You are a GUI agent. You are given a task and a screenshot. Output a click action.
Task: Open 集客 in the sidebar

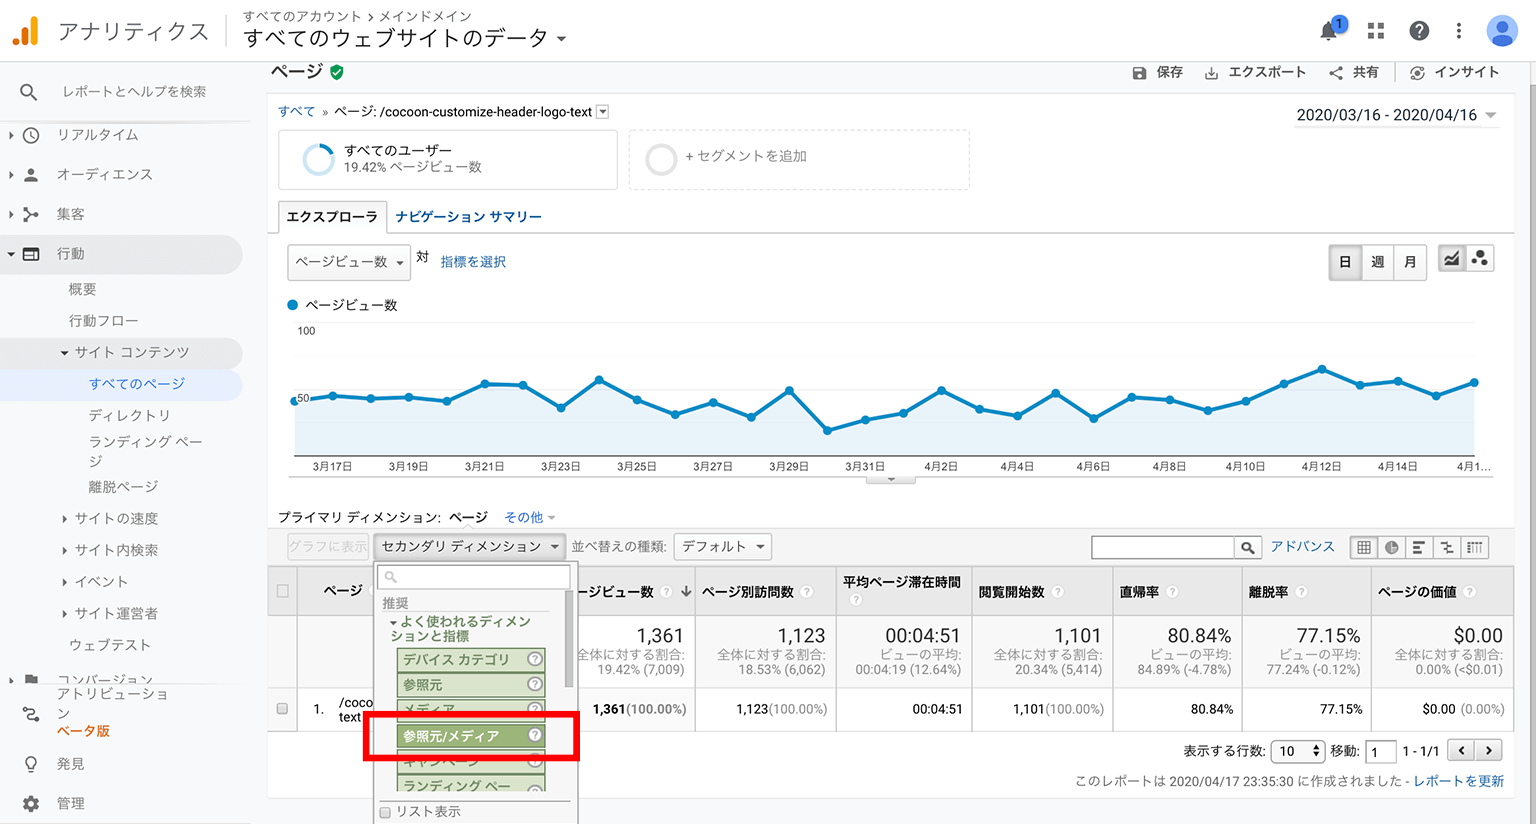pyautogui.click(x=70, y=214)
